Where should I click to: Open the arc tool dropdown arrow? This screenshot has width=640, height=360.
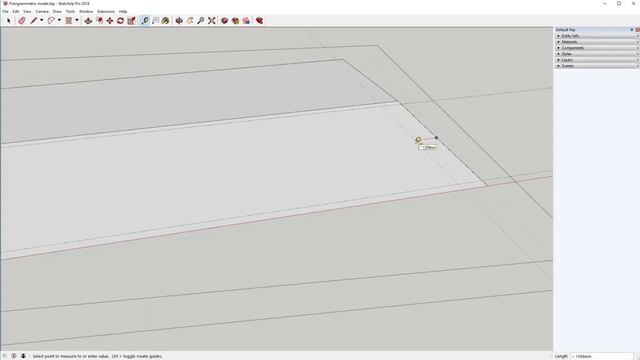point(59,20)
